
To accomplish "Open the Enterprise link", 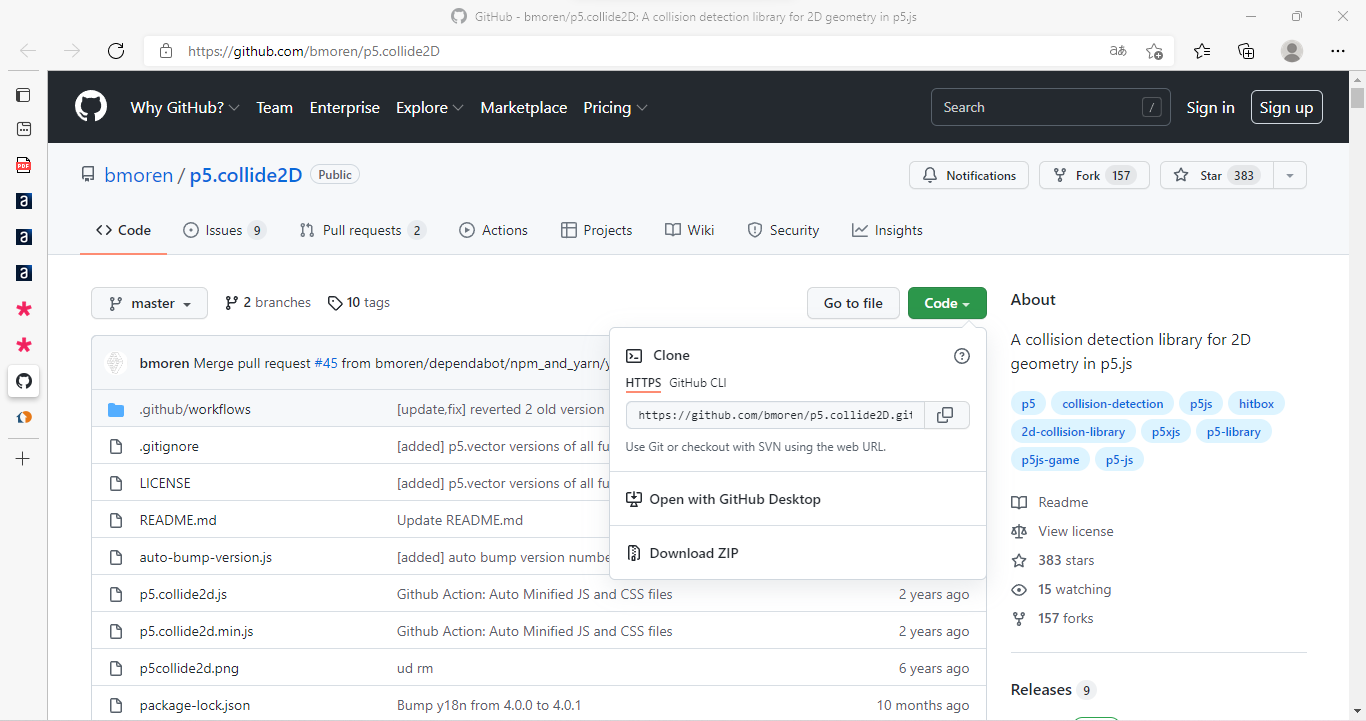I will click(x=345, y=107).
